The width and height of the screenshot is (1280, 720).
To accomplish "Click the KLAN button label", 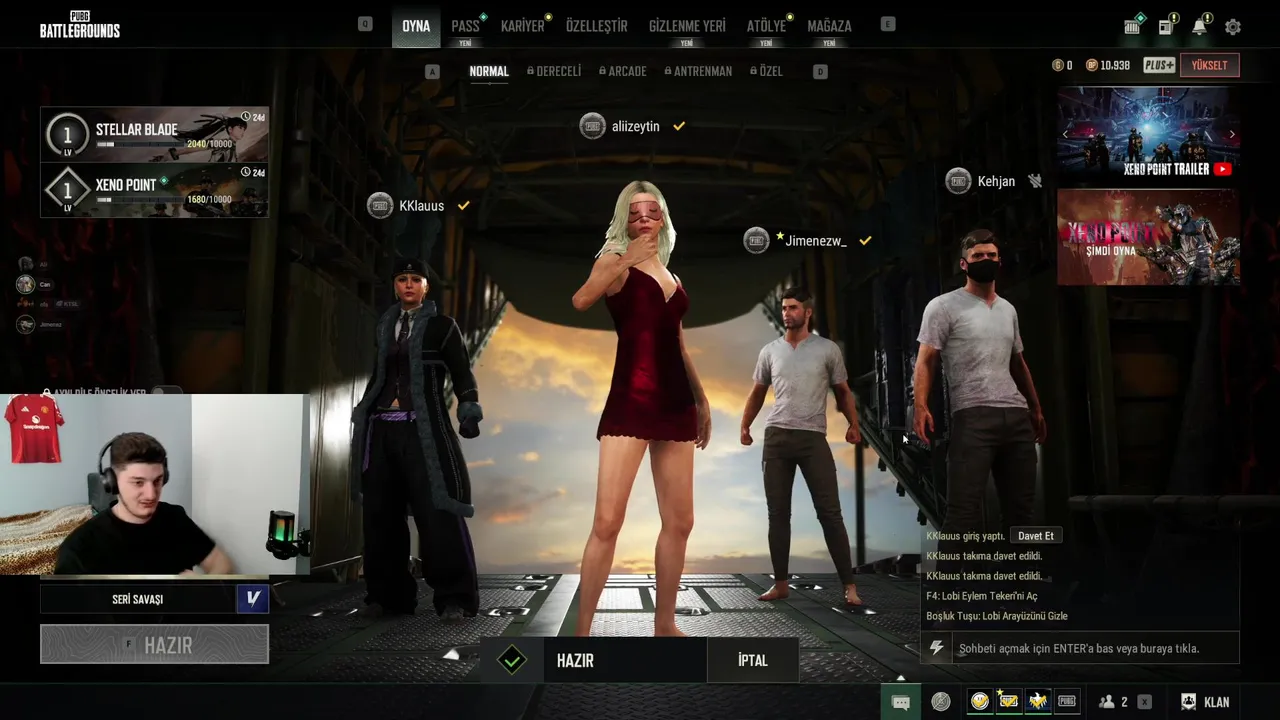I will 1217,702.
